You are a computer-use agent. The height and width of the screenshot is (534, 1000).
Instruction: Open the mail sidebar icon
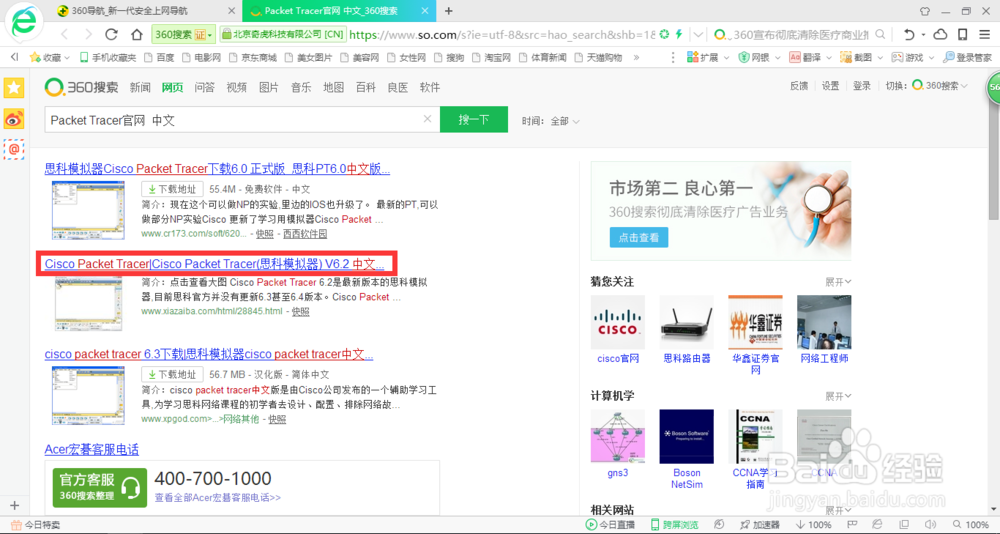(x=13, y=149)
